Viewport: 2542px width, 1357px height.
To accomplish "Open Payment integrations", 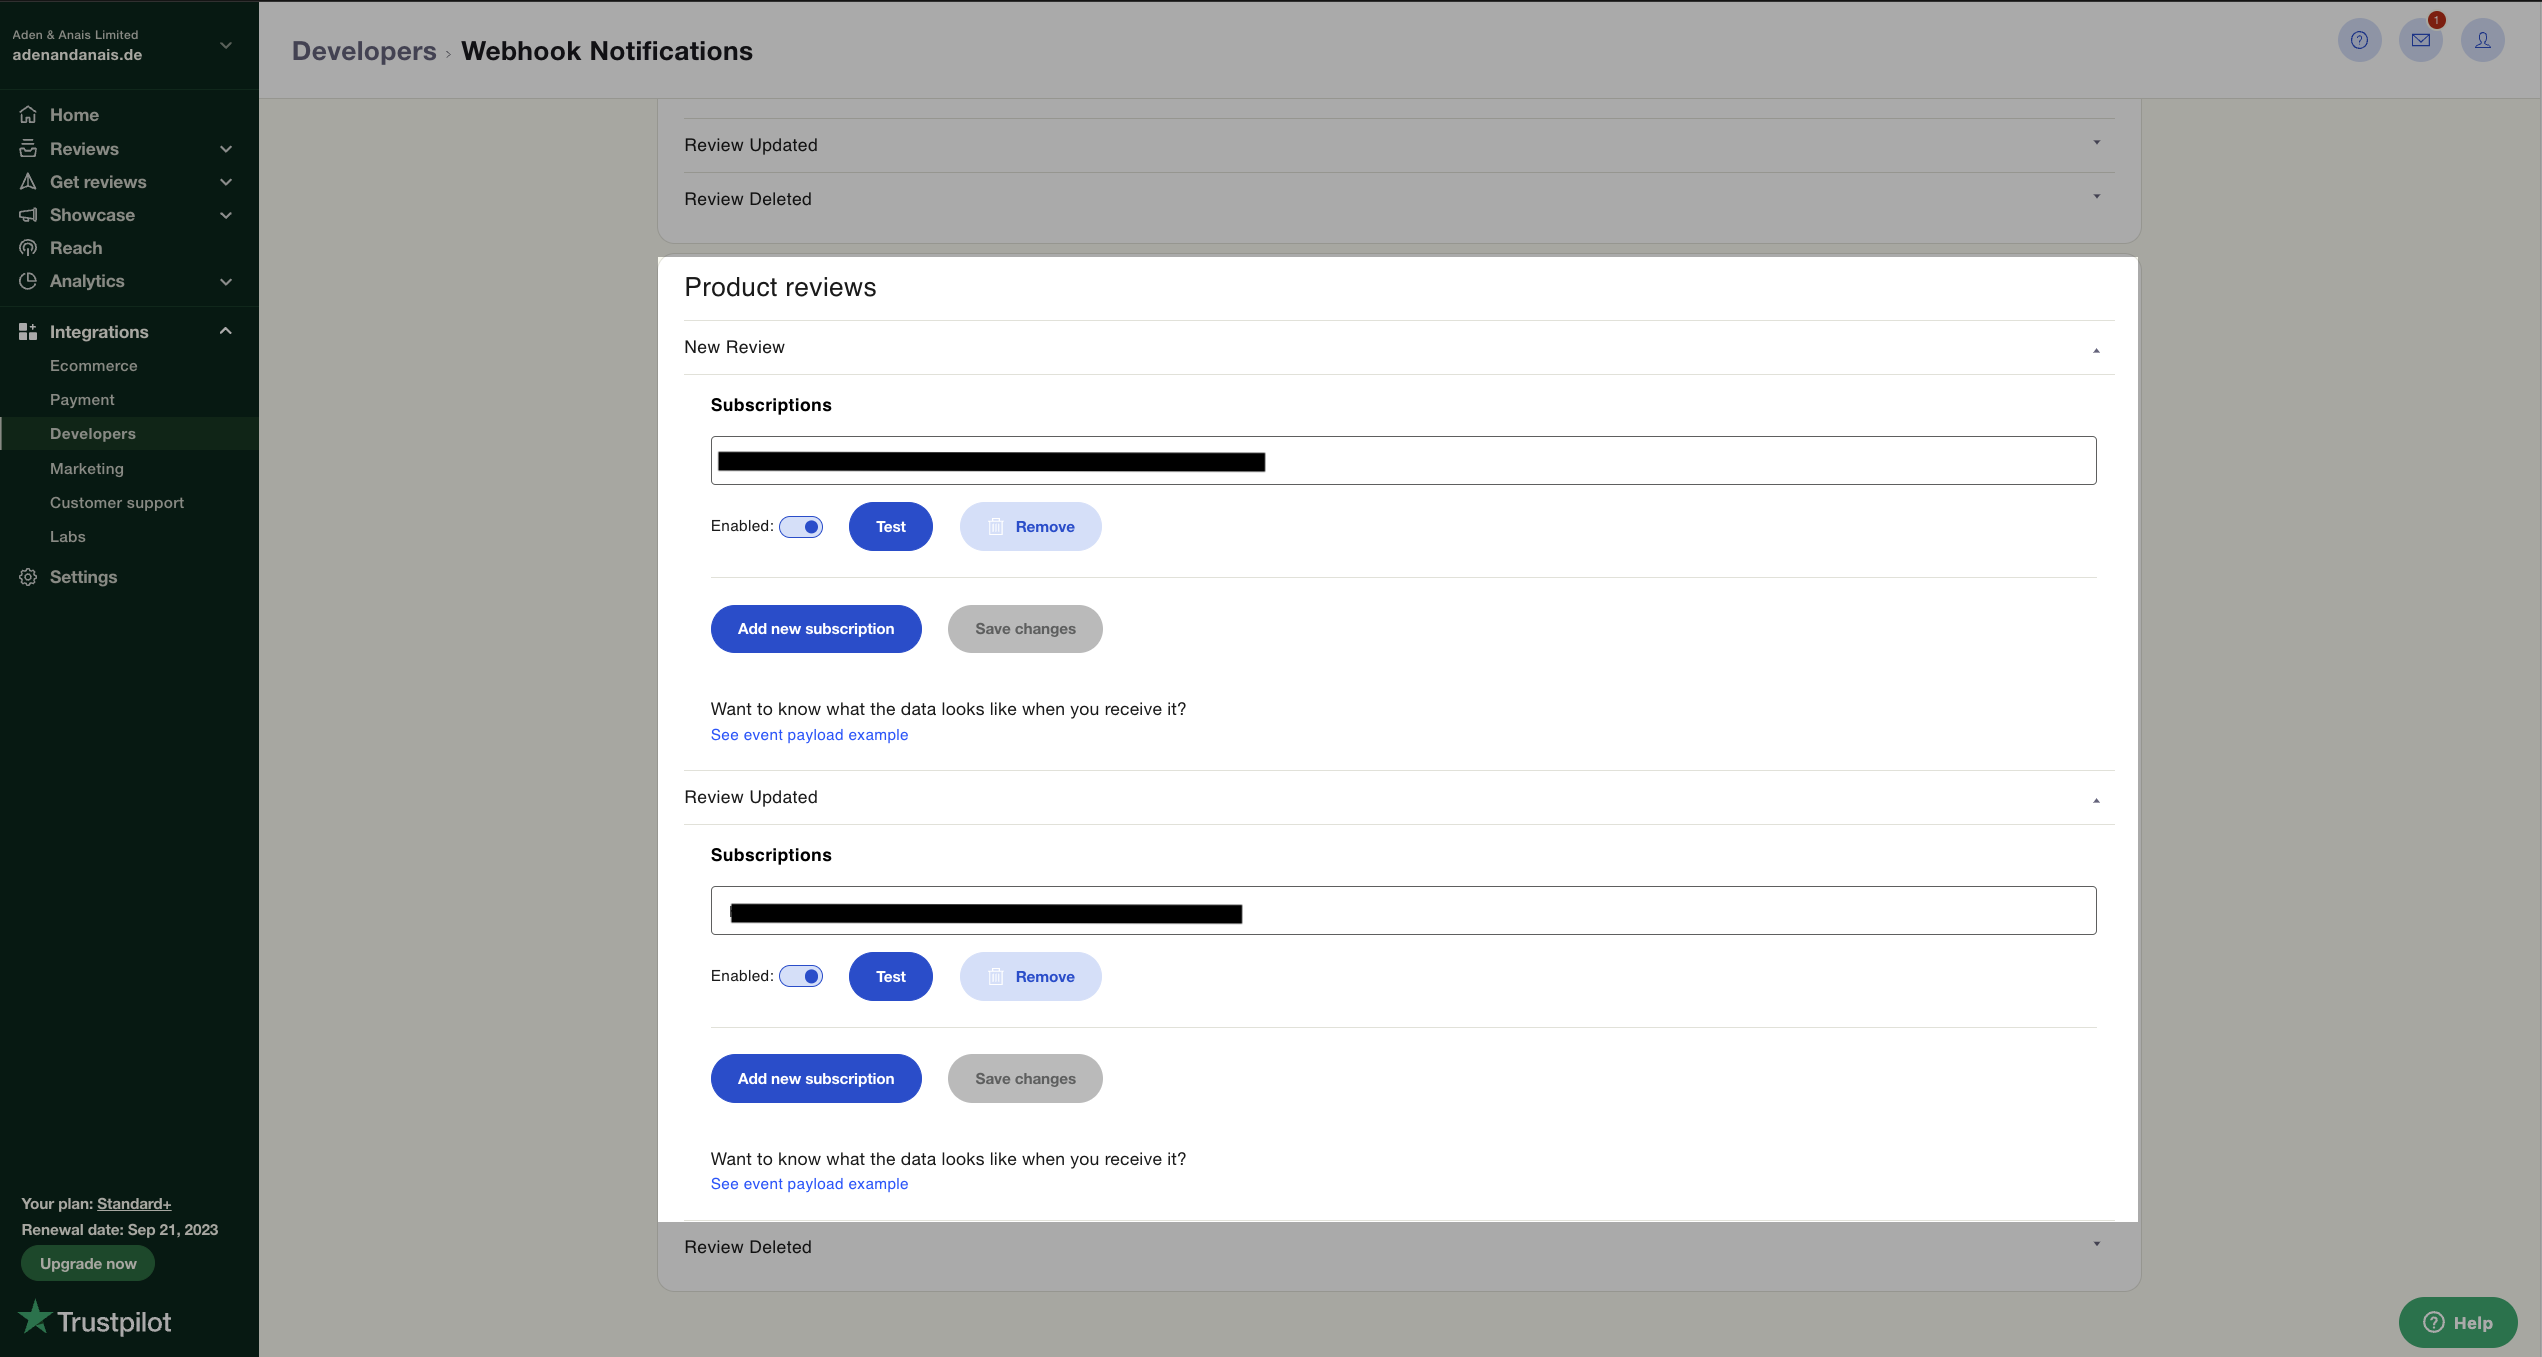I will (82, 400).
